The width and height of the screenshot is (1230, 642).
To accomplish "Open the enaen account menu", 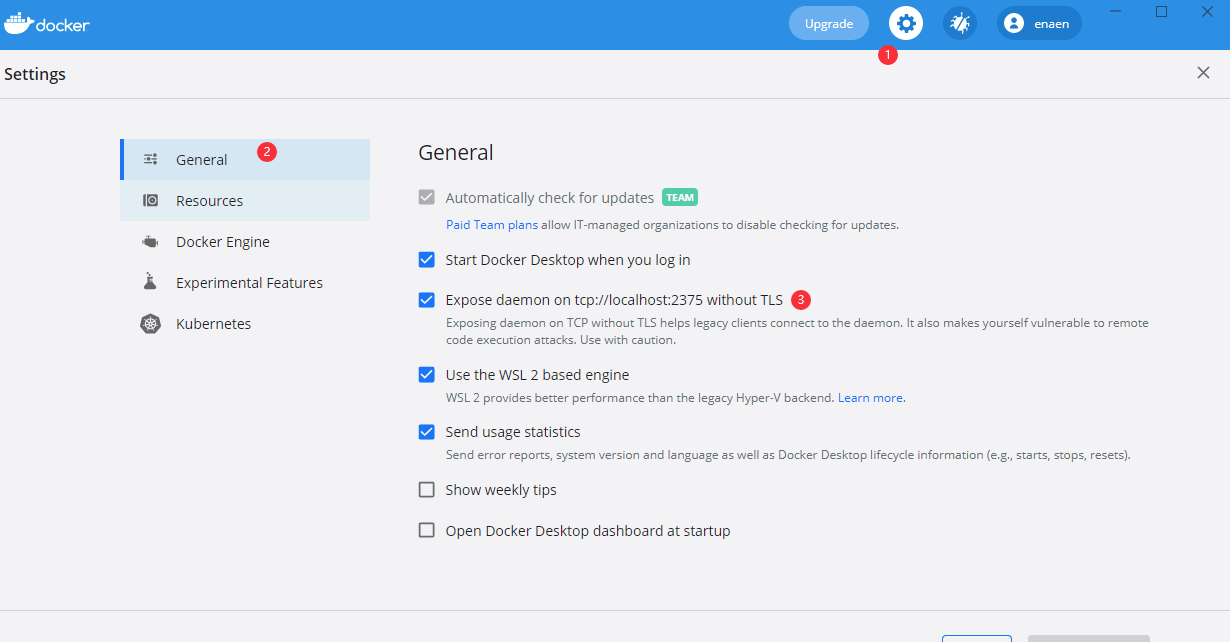I will (x=1039, y=23).
